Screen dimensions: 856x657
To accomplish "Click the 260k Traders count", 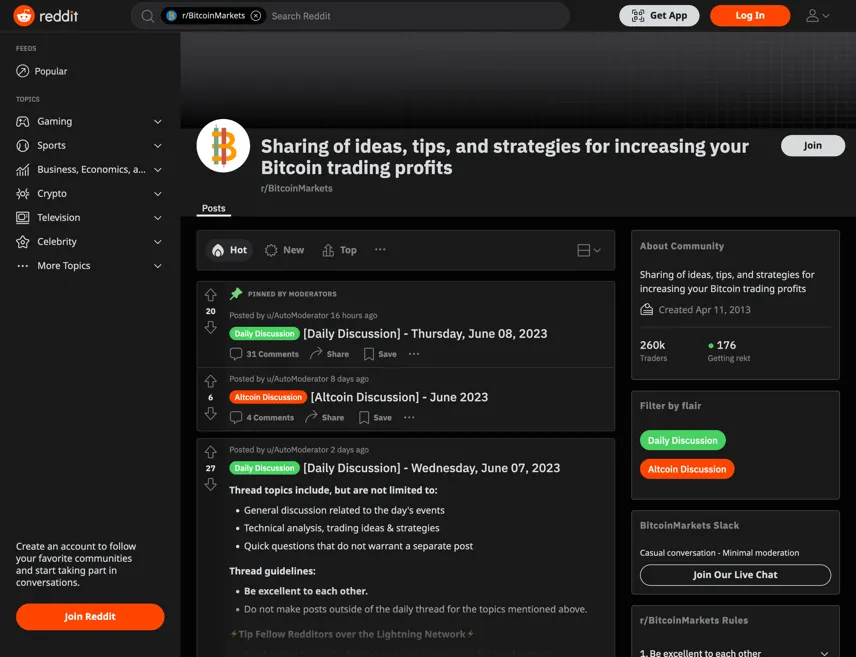I will pyautogui.click(x=653, y=351).
